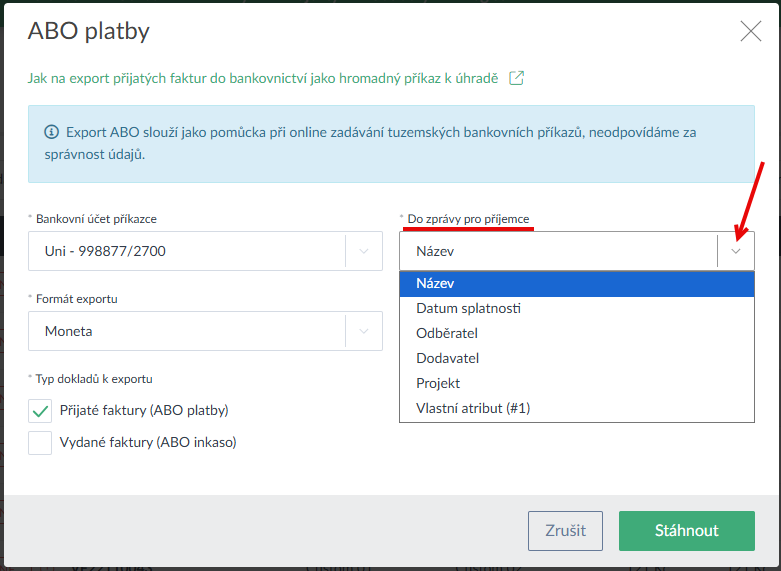This screenshot has height=571, width=781.
Task: Expand the Bankovní účet příkazce dropdown
Action: click(x=364, y=251)
